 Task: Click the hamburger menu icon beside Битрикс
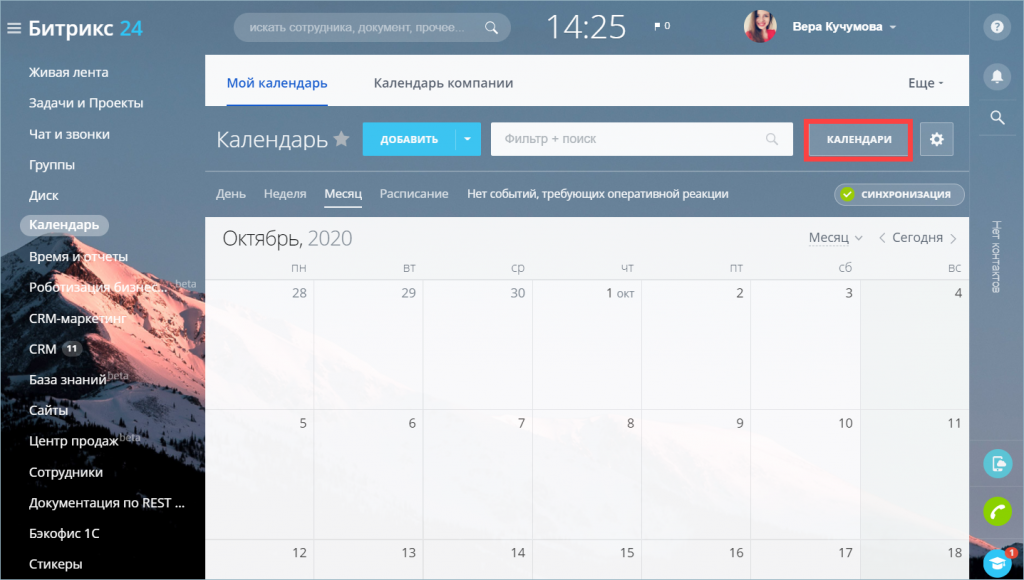coord(13,28)
